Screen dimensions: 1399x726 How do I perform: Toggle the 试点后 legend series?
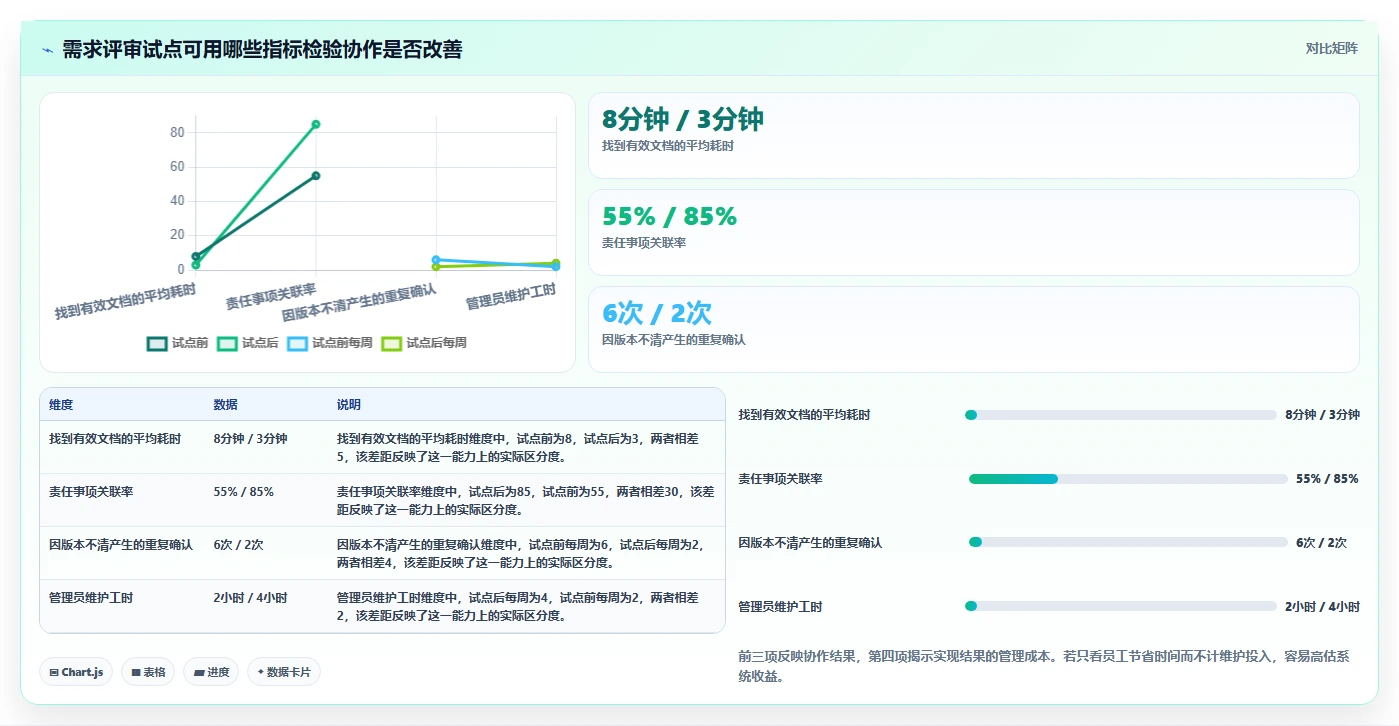(247, 343)
